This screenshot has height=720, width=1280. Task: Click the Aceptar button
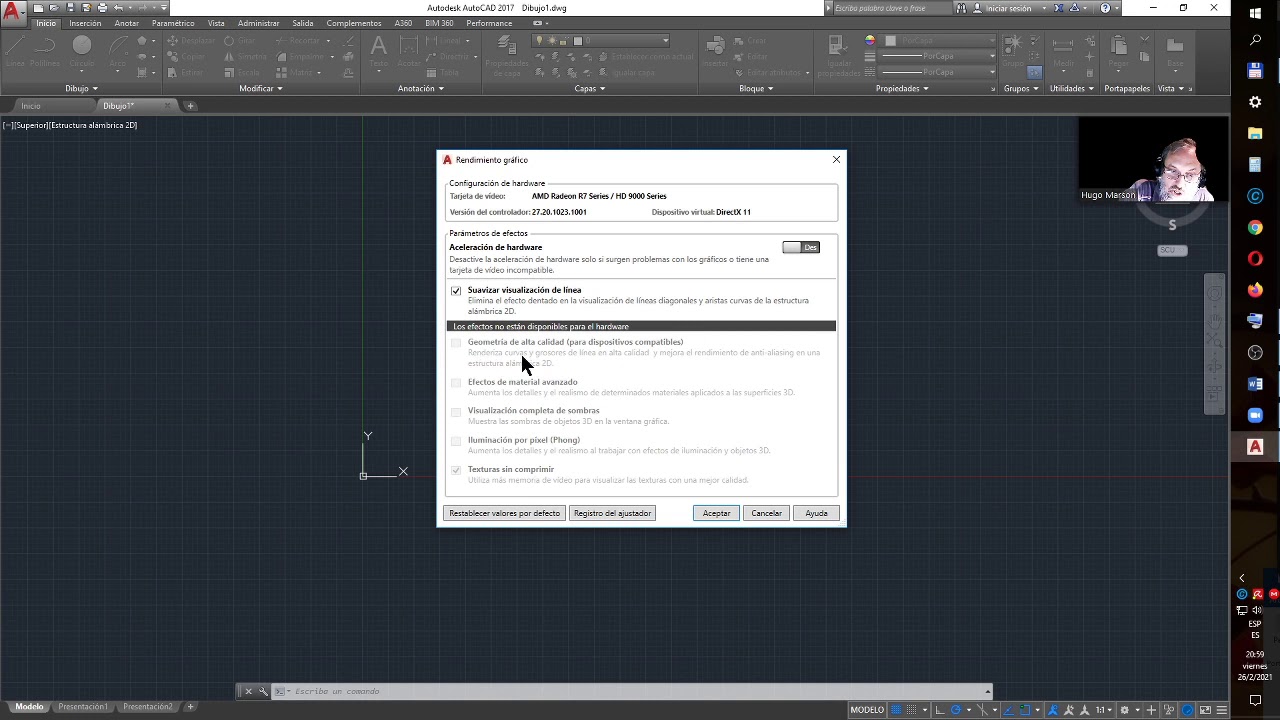tap(716, 513)
